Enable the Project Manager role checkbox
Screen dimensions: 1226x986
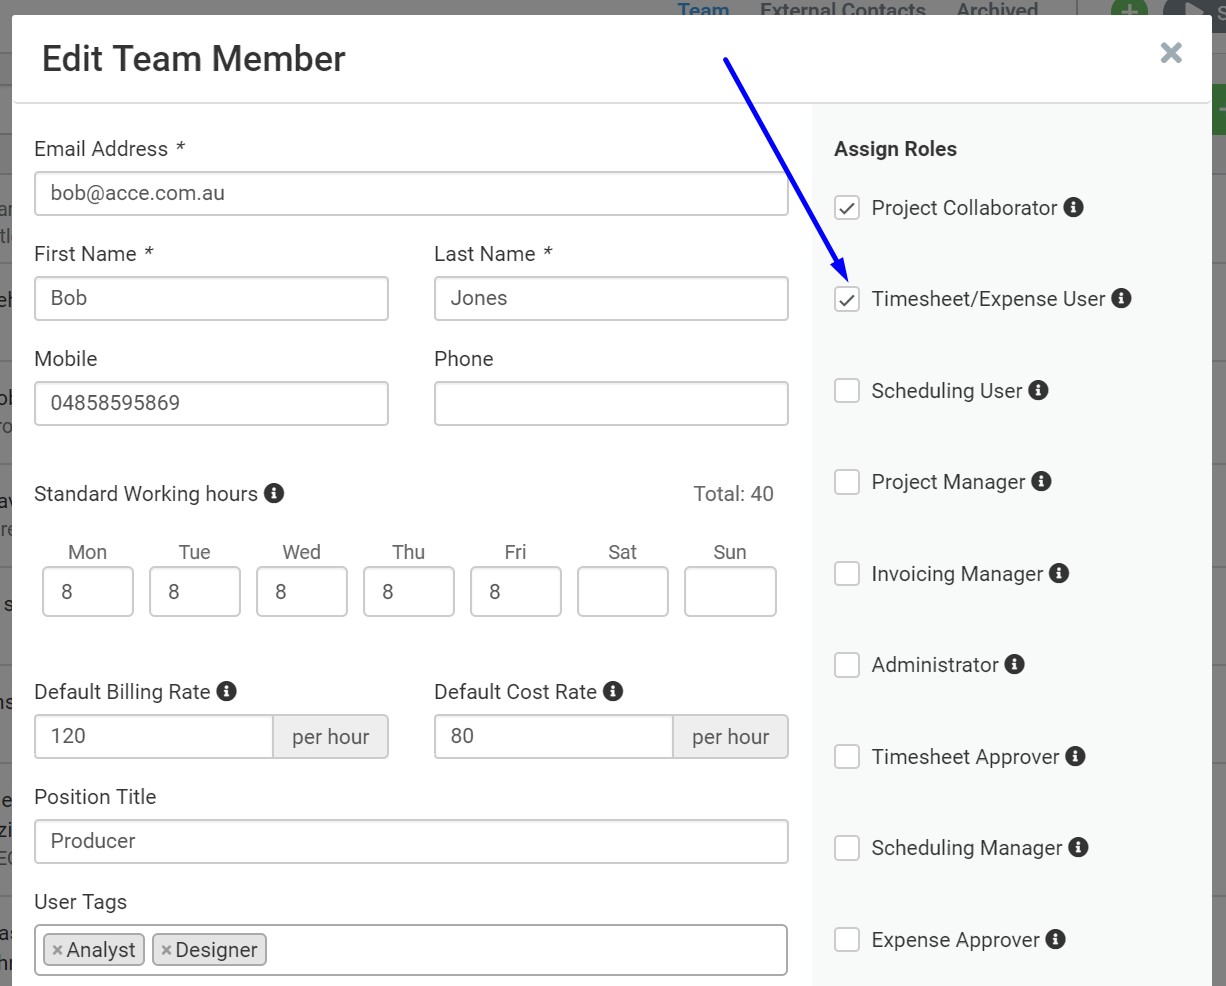point(847,481)
